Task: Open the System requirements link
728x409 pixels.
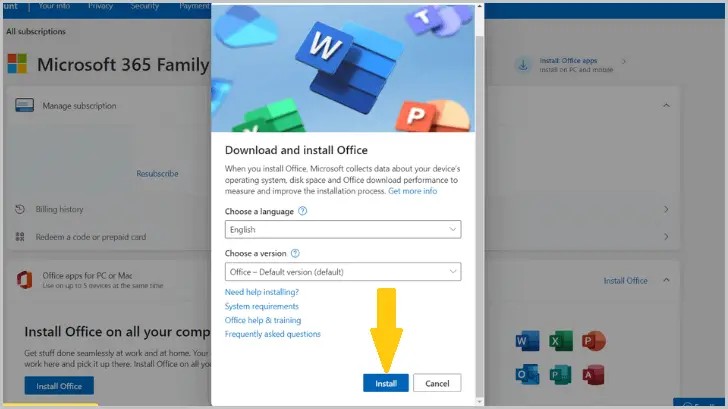Action: click(x=261, y=306)
